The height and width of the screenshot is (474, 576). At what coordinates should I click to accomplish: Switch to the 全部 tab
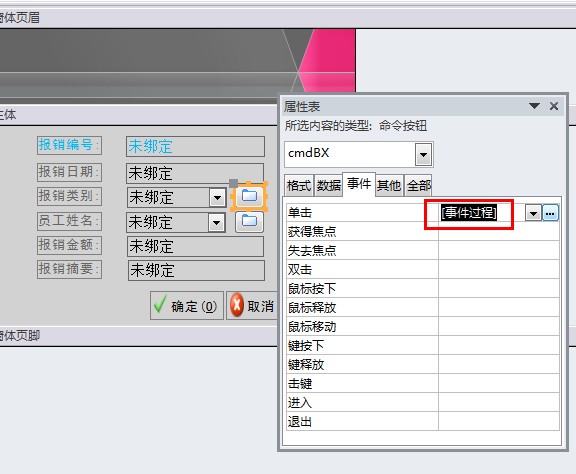click(418, 186)
